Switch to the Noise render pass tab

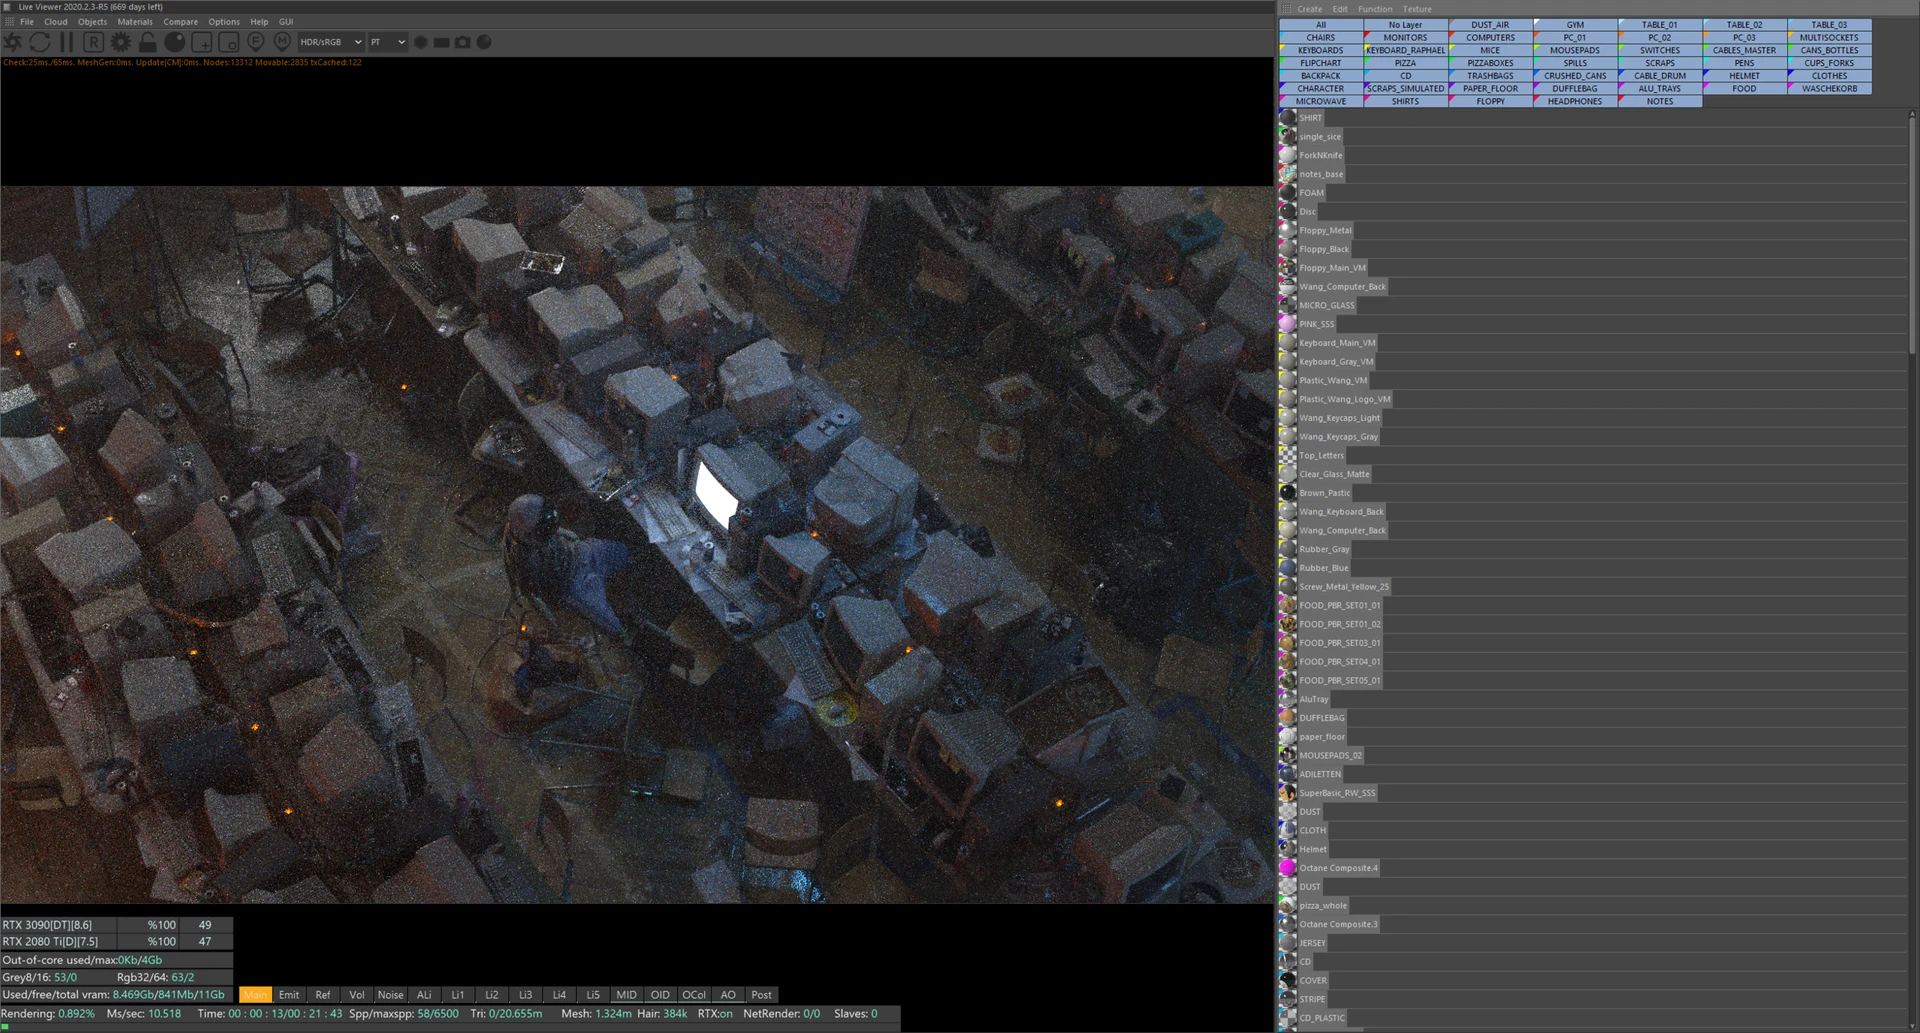point(390,995)
